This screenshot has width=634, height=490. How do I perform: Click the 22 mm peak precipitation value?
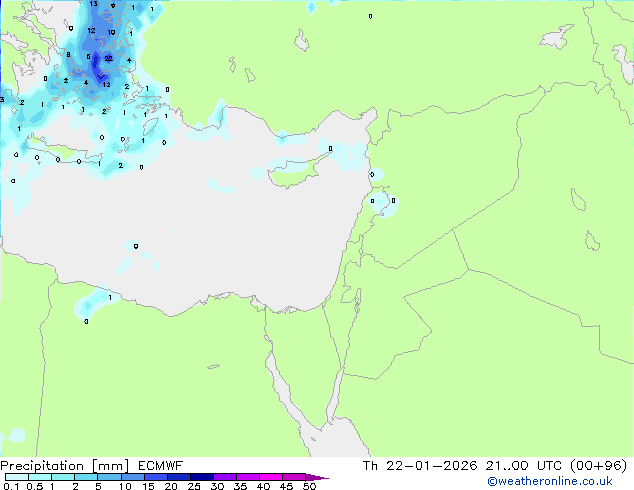[x=108, y=59]
